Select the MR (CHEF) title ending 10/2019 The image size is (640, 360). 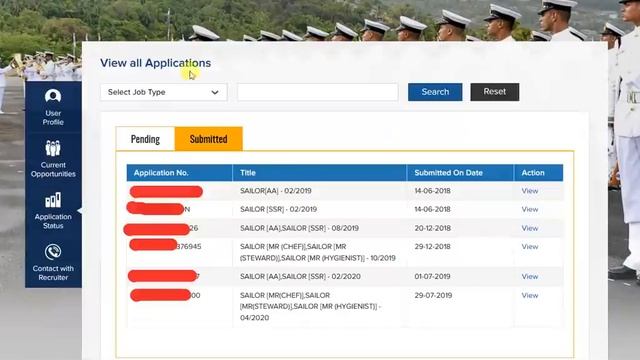pos(318,252)
